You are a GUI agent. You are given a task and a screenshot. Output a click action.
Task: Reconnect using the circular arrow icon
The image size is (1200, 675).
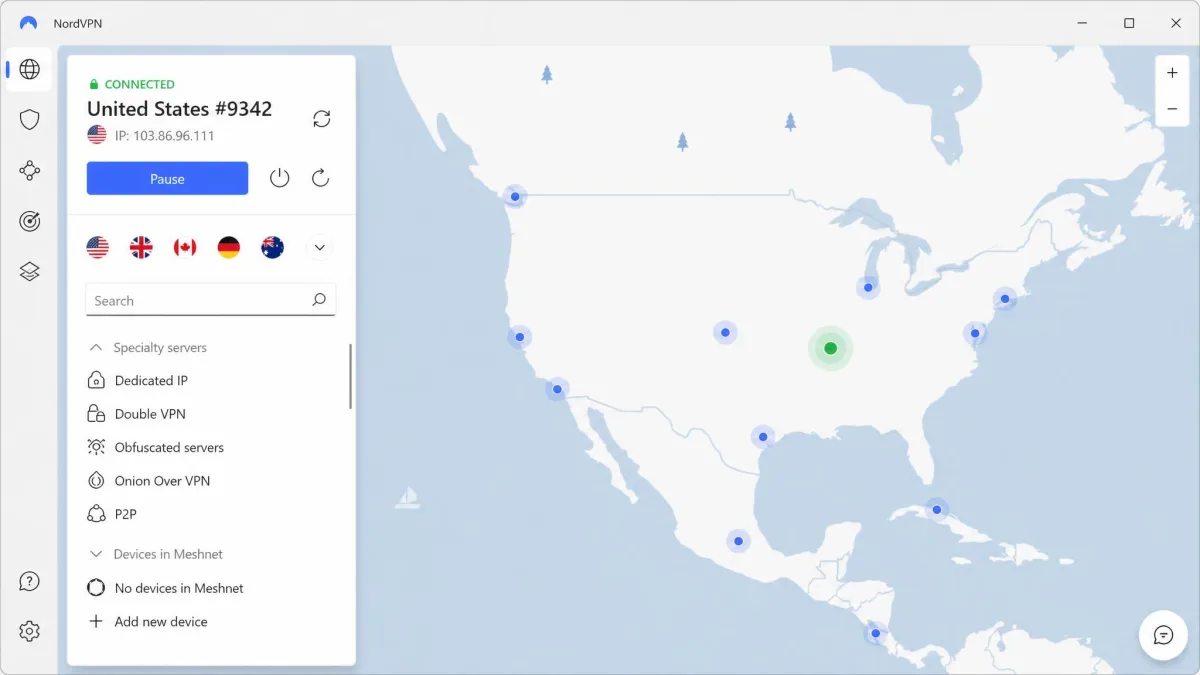tap(321, 178)
